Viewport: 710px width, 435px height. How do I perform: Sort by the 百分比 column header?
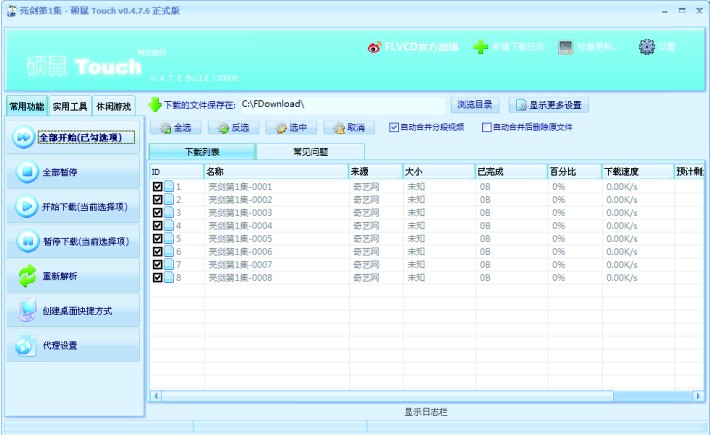click(x=575, y=172)
